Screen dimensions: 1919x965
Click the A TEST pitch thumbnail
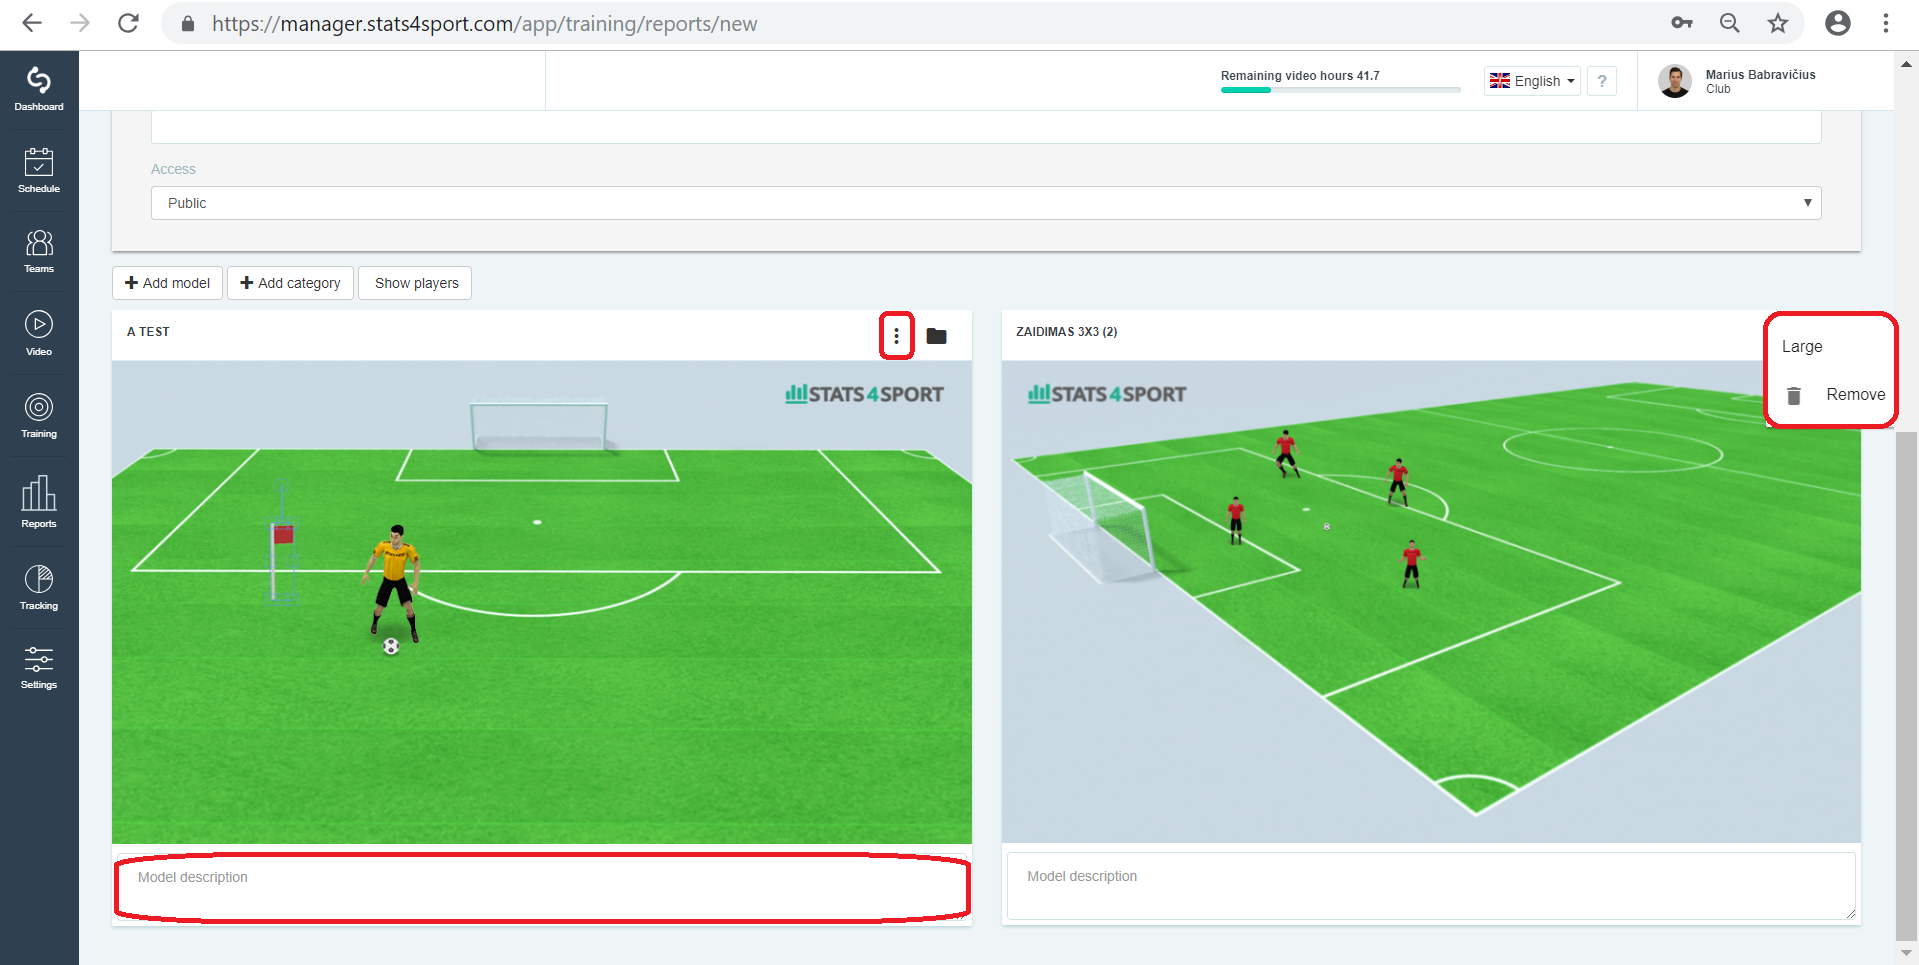541,602
